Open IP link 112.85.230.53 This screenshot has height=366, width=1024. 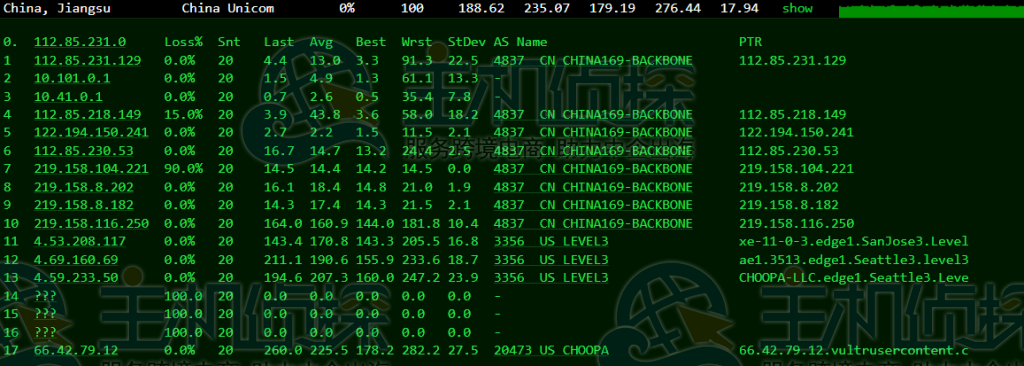tap(84, 151)
